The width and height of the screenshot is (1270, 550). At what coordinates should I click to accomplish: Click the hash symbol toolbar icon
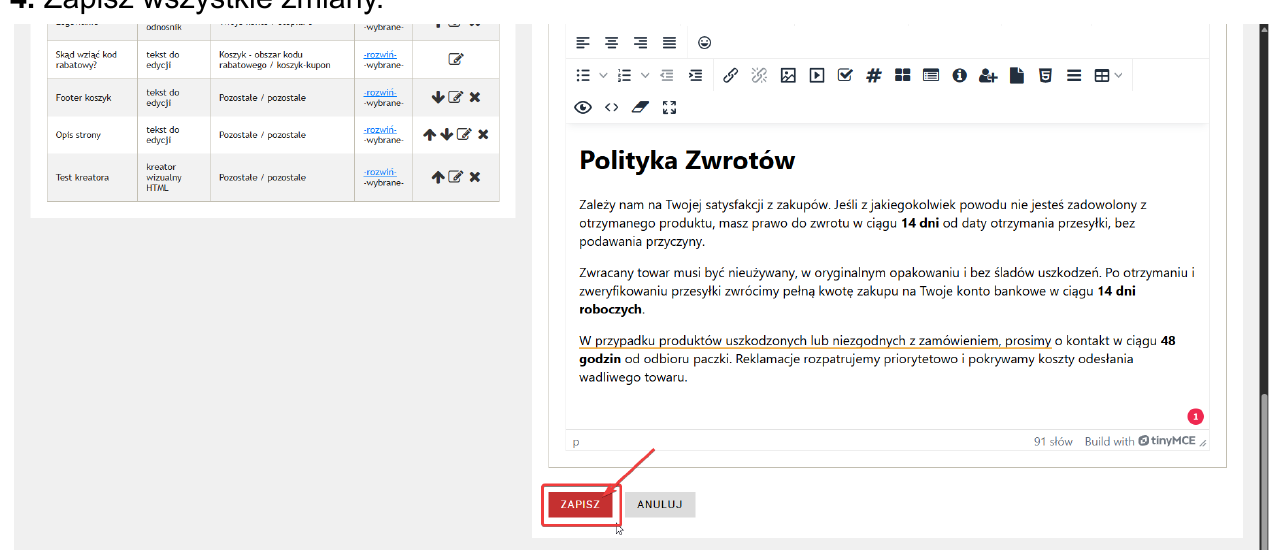pyautogui.click(x=874, y=75)
